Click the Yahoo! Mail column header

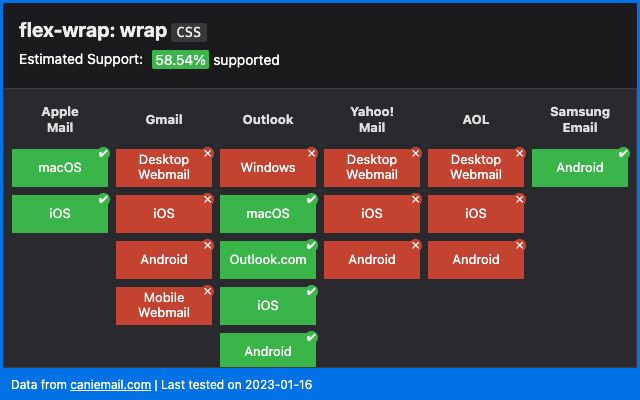coord(371,119)
